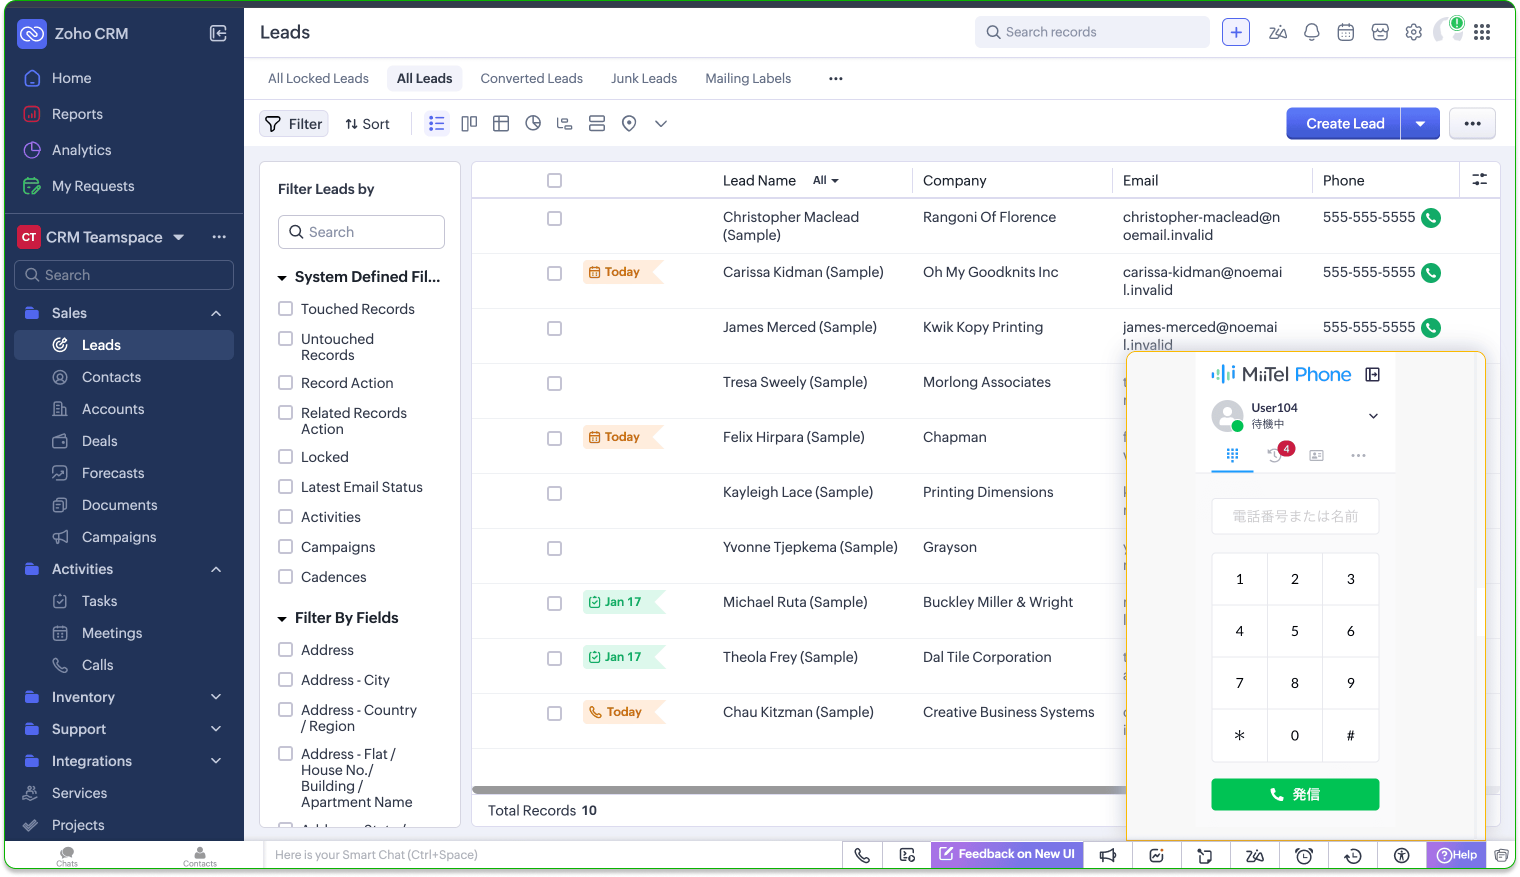This screenshot has width=1520, height=877.
Task: Click the horizontal scrollbar under leads table
Action: coord(798,790)
